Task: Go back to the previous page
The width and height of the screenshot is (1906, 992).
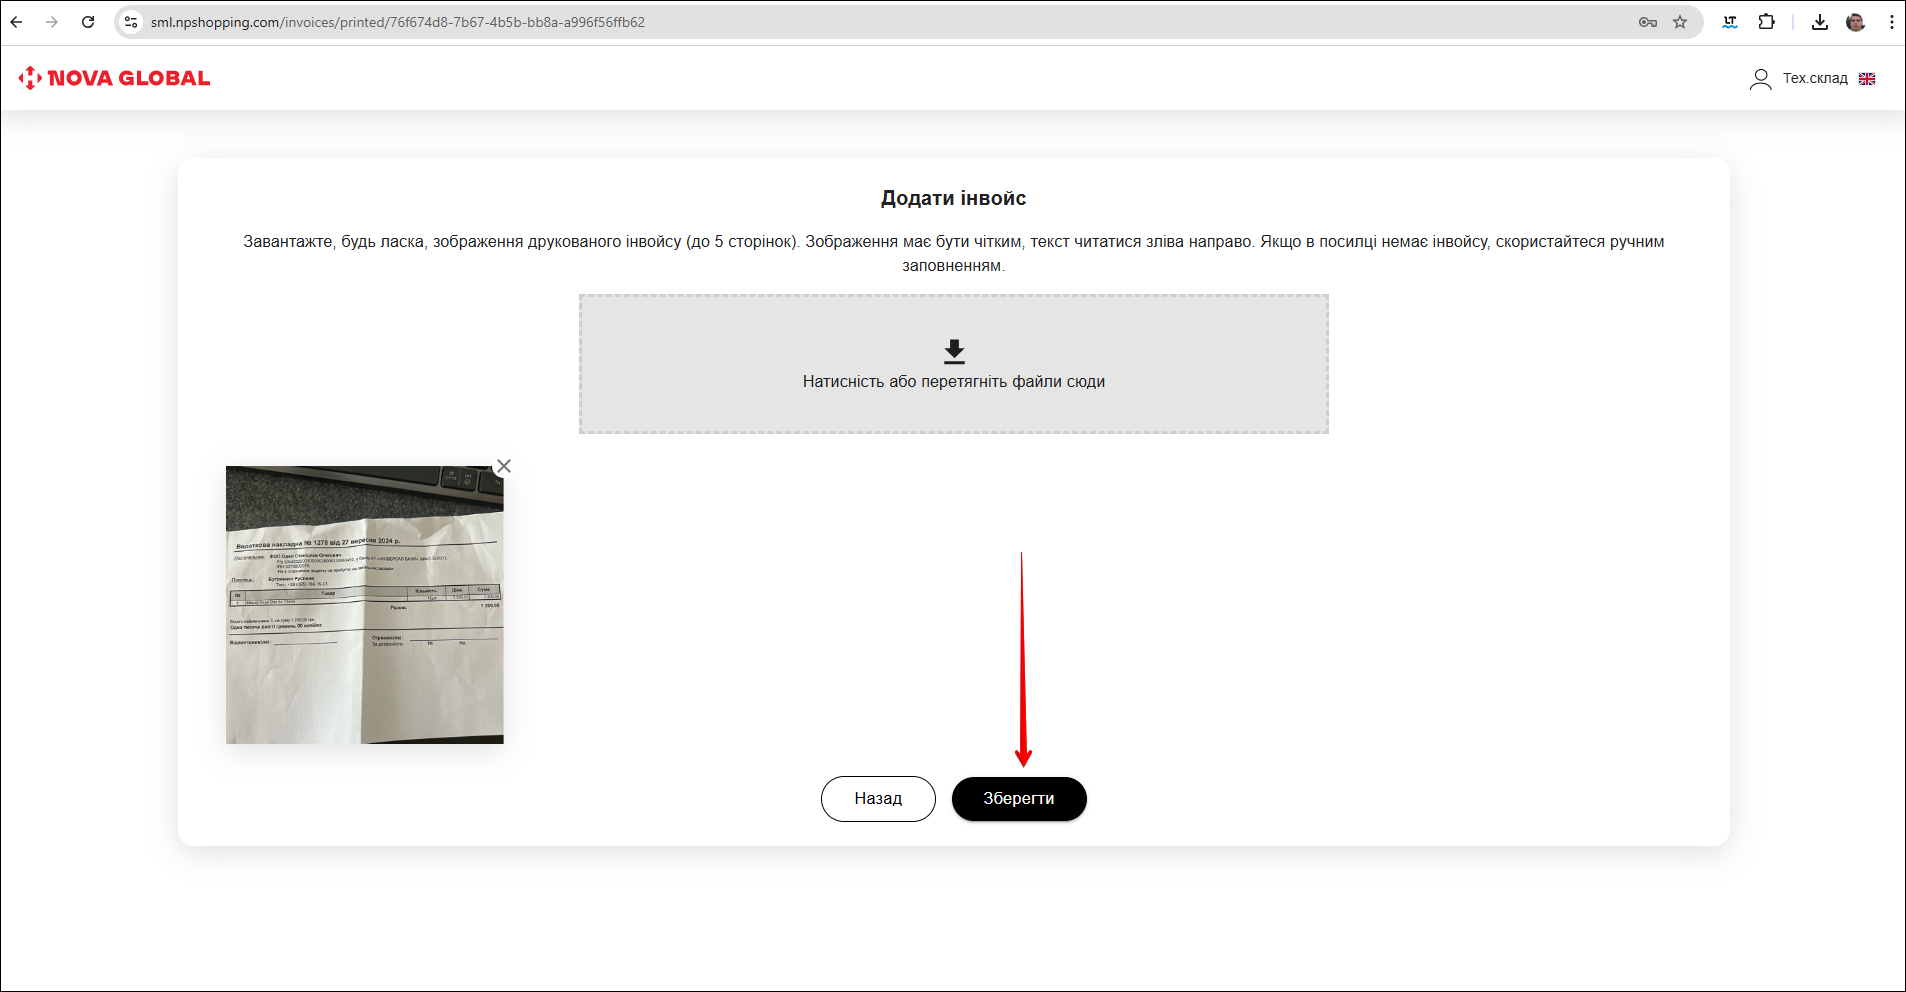Action: click(x=17, y=22)
